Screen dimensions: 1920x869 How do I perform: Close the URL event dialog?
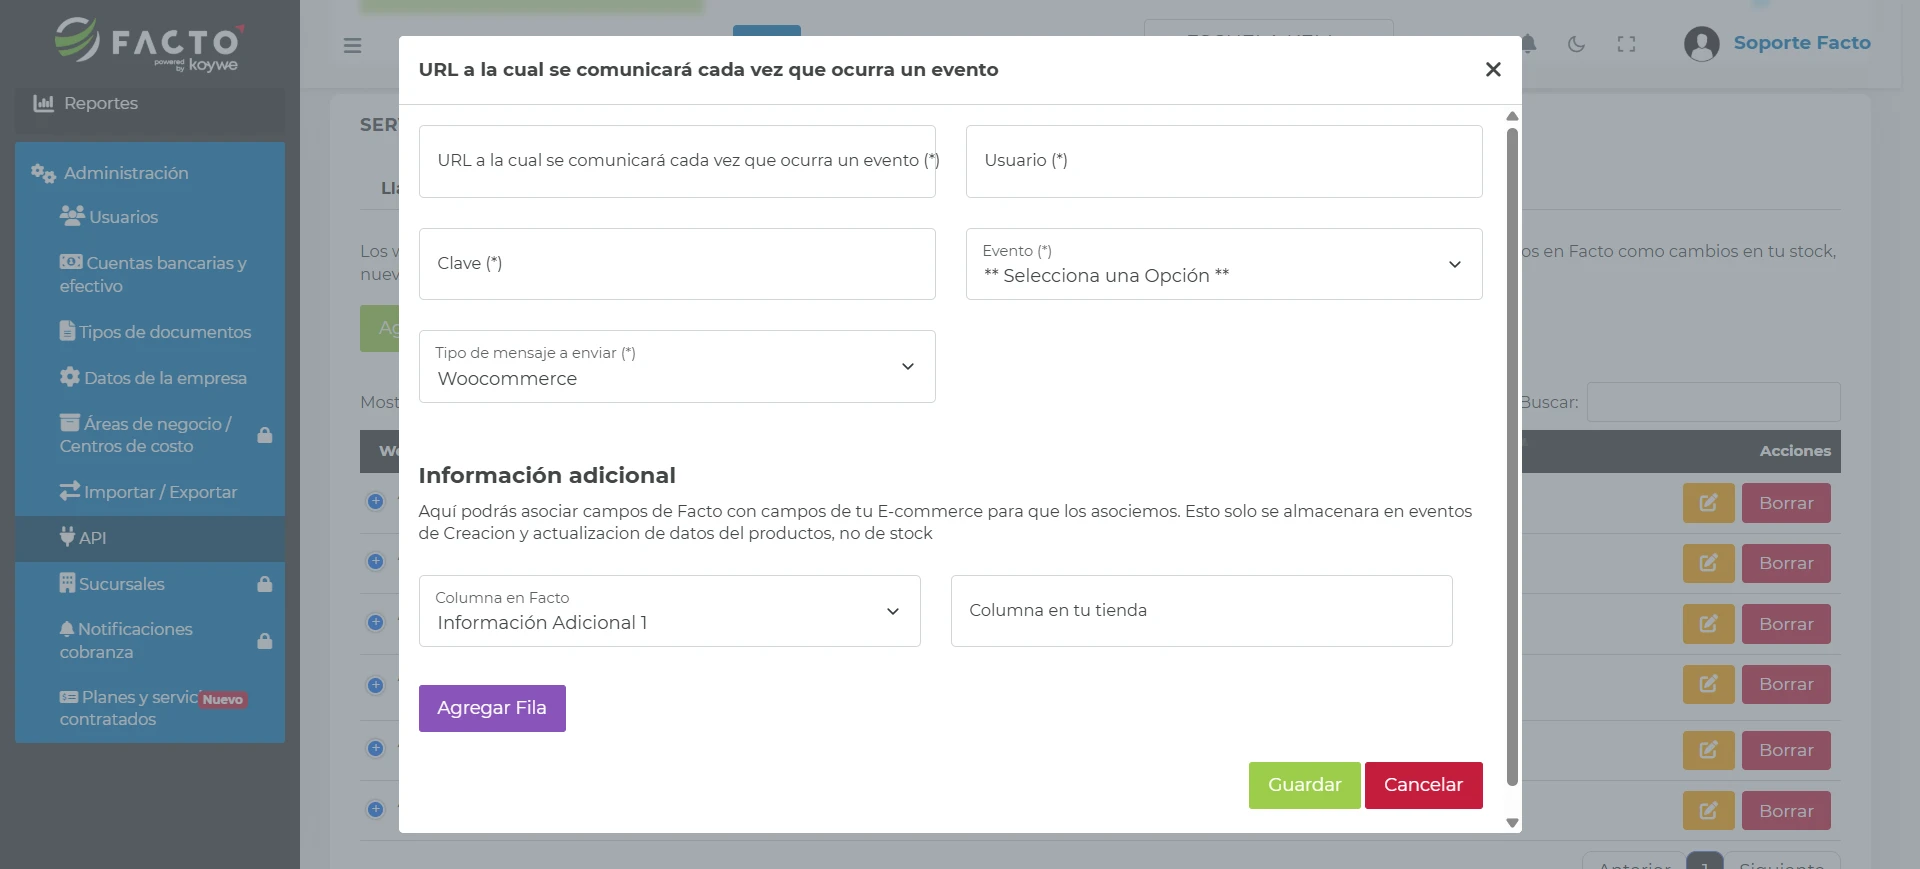(x=1493, y=69)
